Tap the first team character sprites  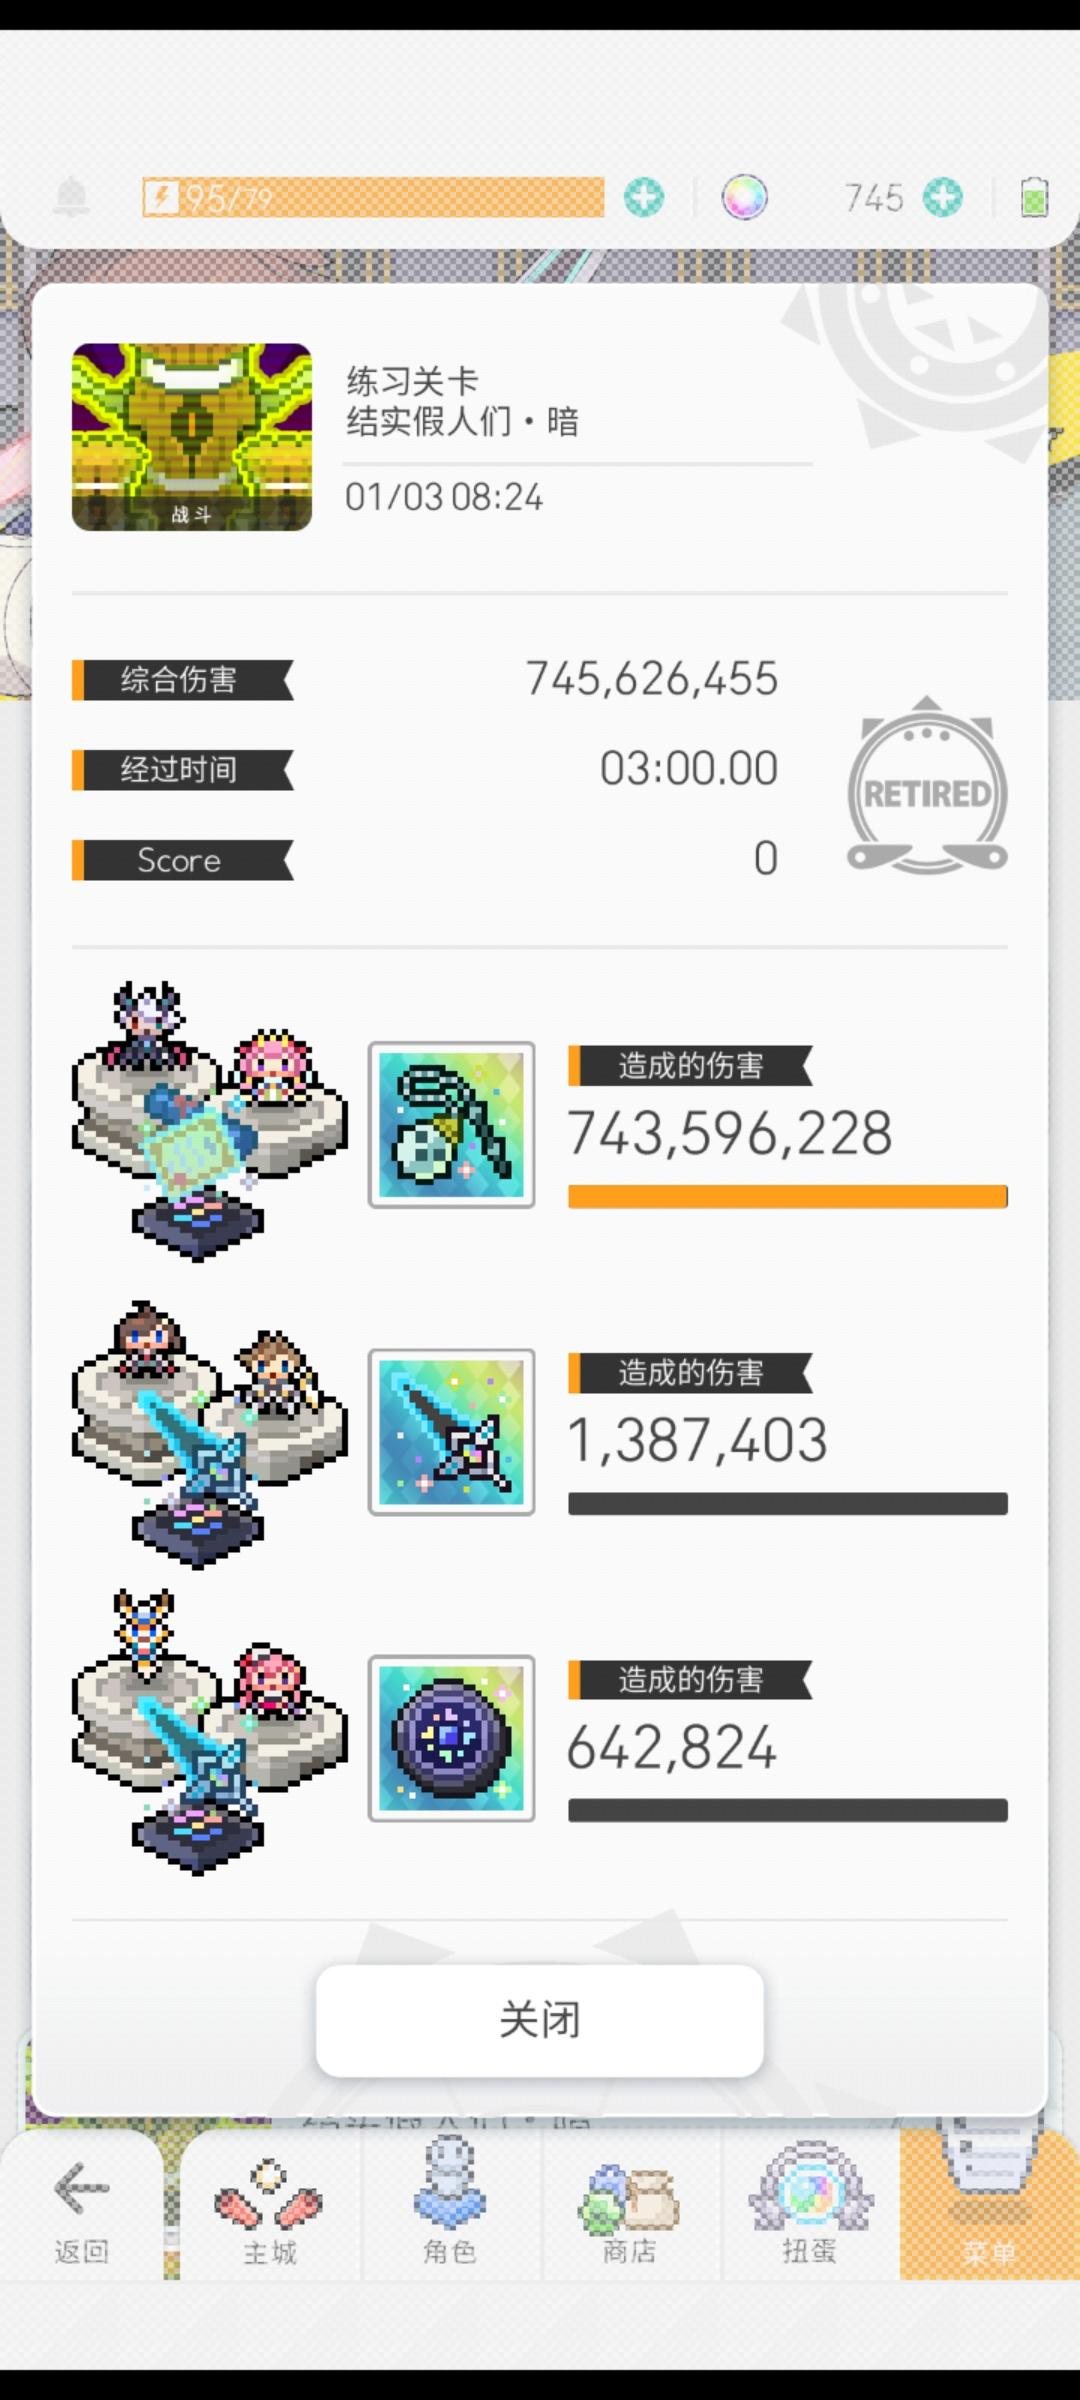click(209, 1122)
